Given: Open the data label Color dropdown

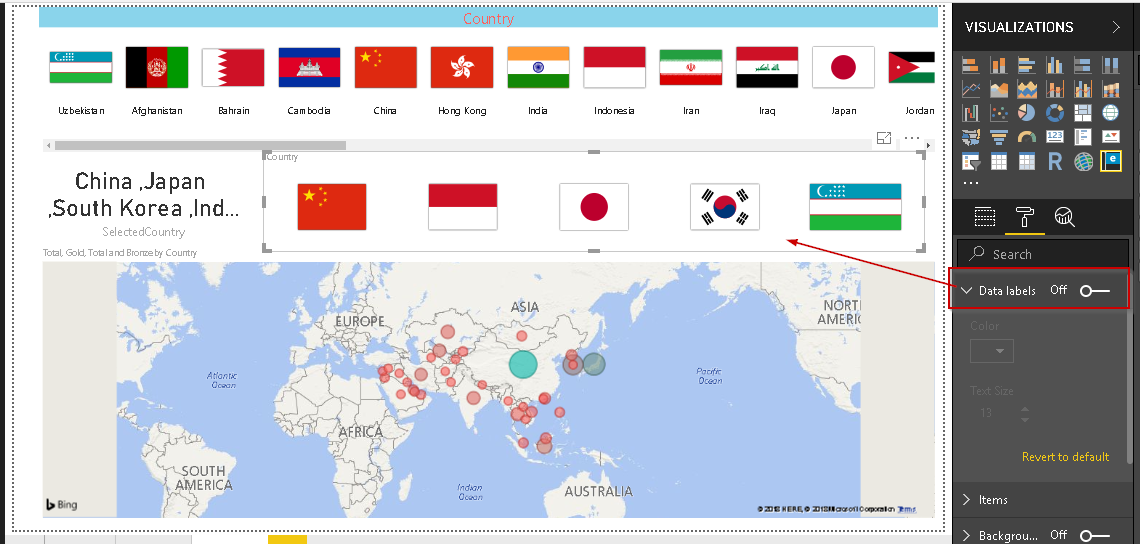Looking at the screenshot, I should (x=991, y=351).
